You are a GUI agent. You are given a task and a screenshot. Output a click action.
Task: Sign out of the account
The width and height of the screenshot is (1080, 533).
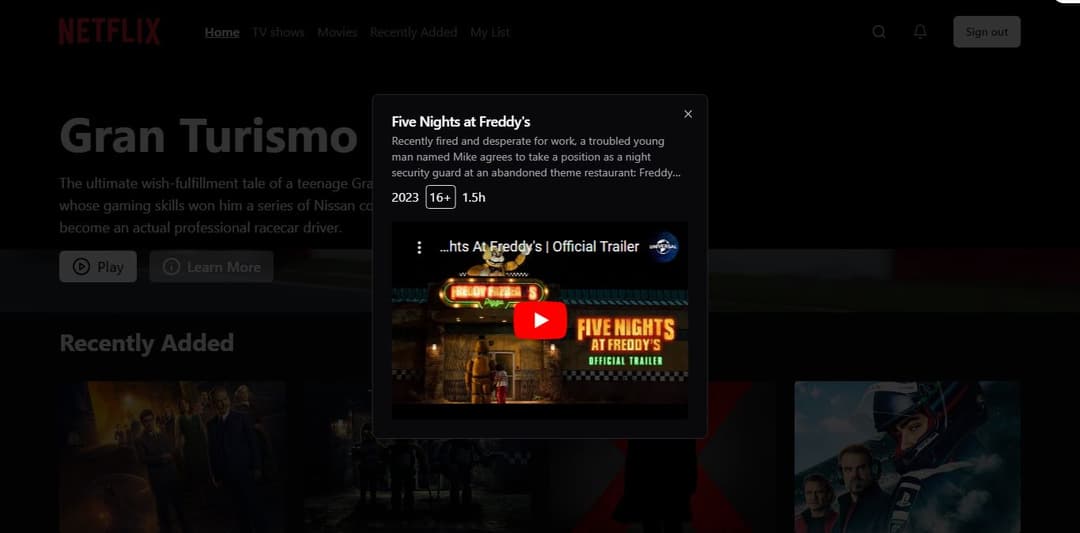[986, 32]
